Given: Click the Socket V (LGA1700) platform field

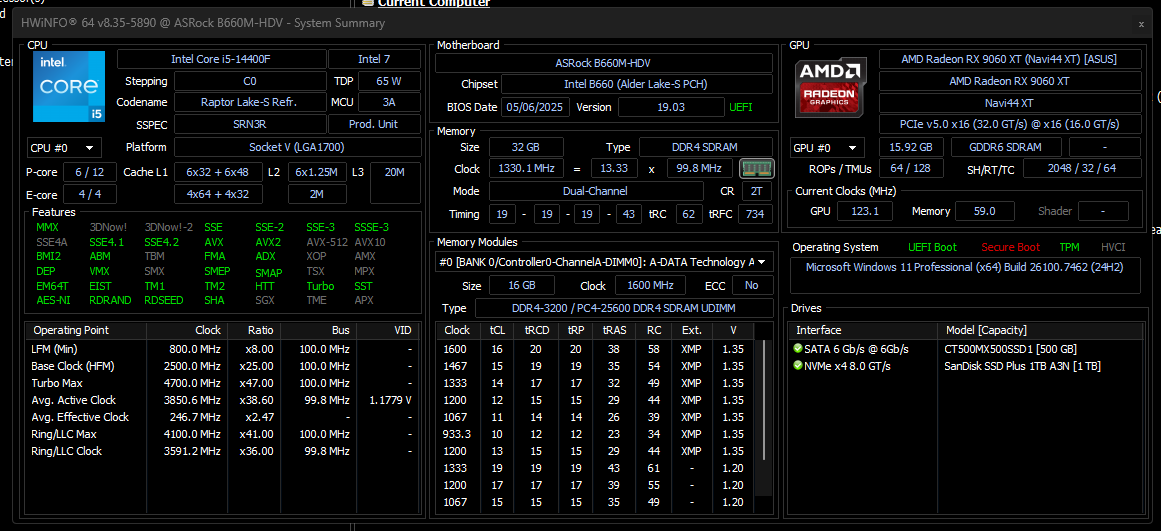Looking at the screenshot, I should click(297, 147).
